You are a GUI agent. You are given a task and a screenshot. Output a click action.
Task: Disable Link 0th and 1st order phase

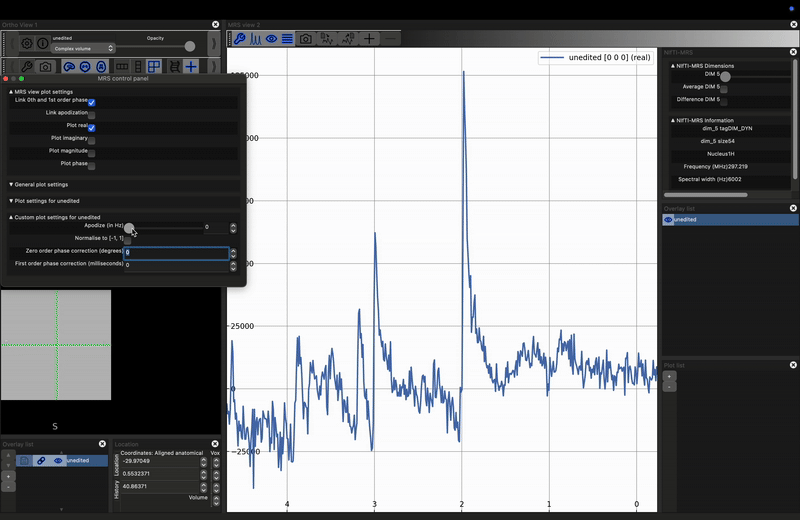pos(91,102)
